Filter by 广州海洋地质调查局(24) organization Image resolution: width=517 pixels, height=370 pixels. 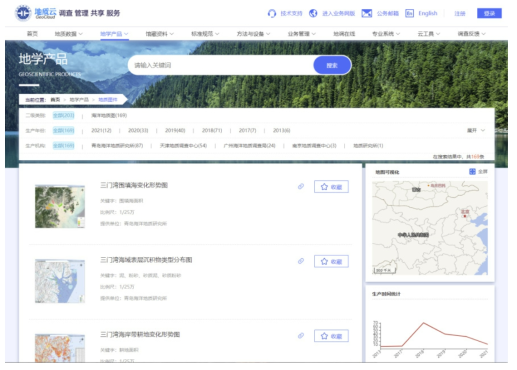250,146
